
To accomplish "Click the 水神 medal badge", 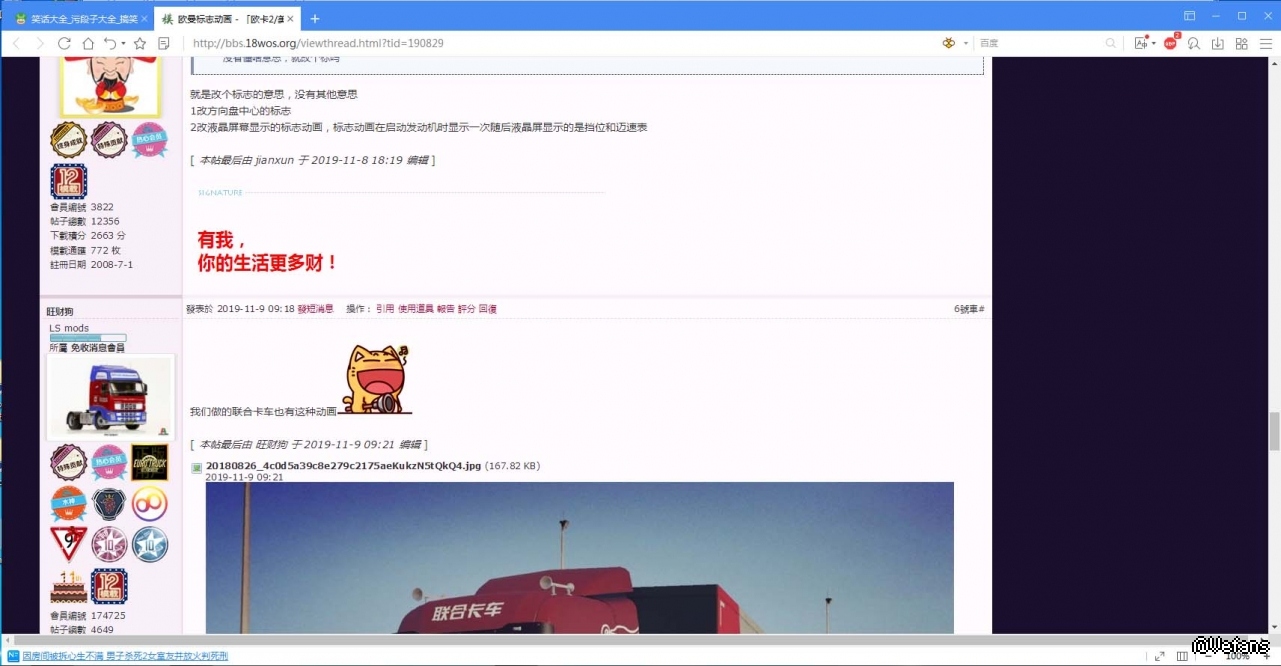I will click(69, 504).
